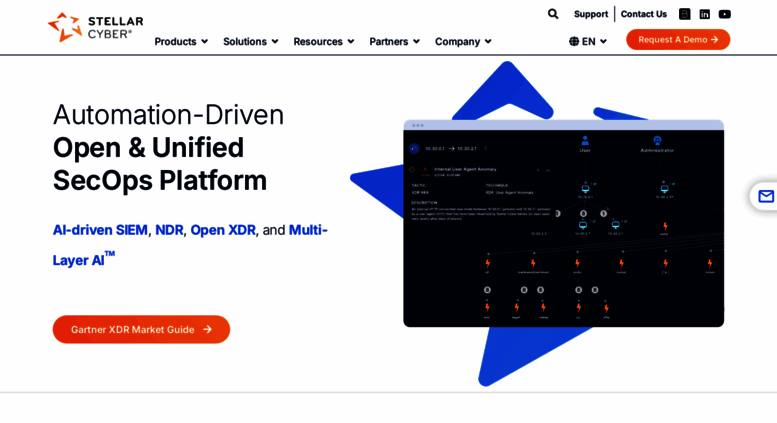Expand the Resources menu
This screenshot has width=777, height=423.
click(324, 42)
